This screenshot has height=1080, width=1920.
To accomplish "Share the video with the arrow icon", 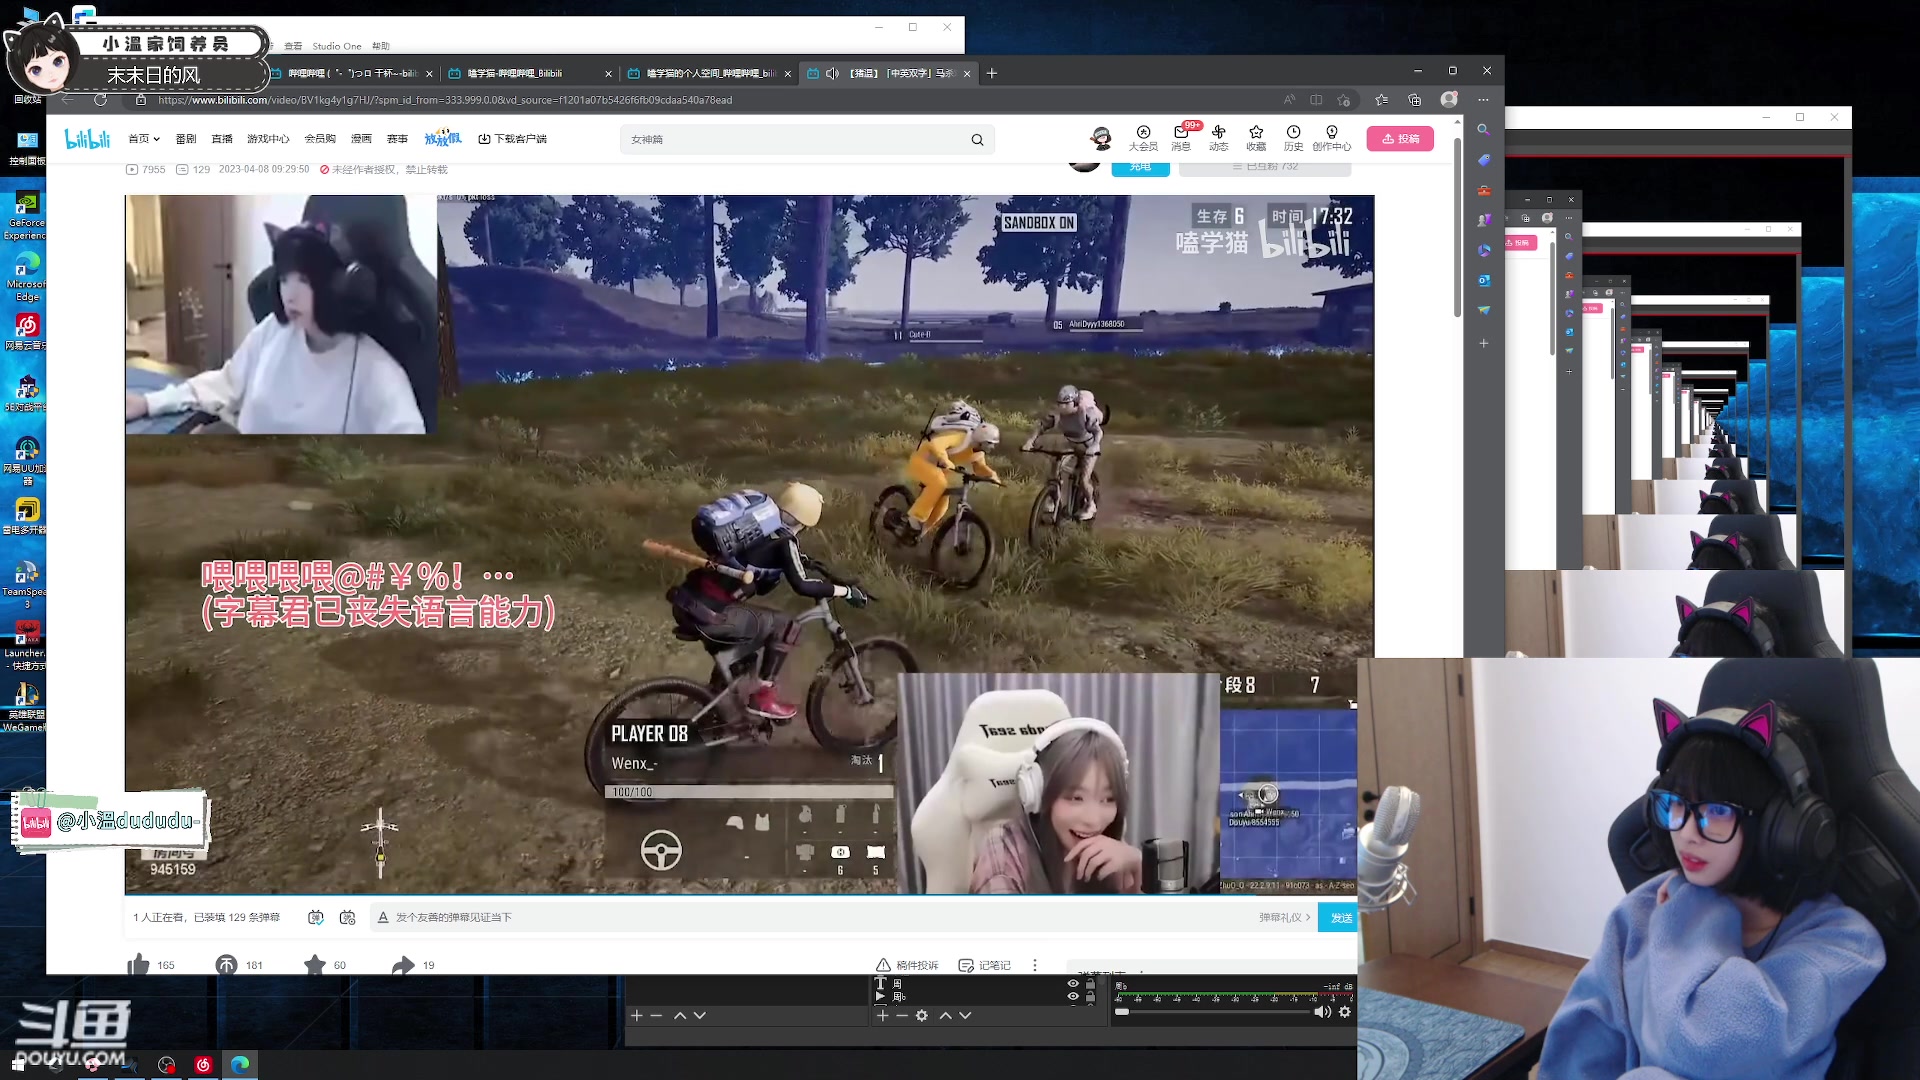I will coord(403,964).
